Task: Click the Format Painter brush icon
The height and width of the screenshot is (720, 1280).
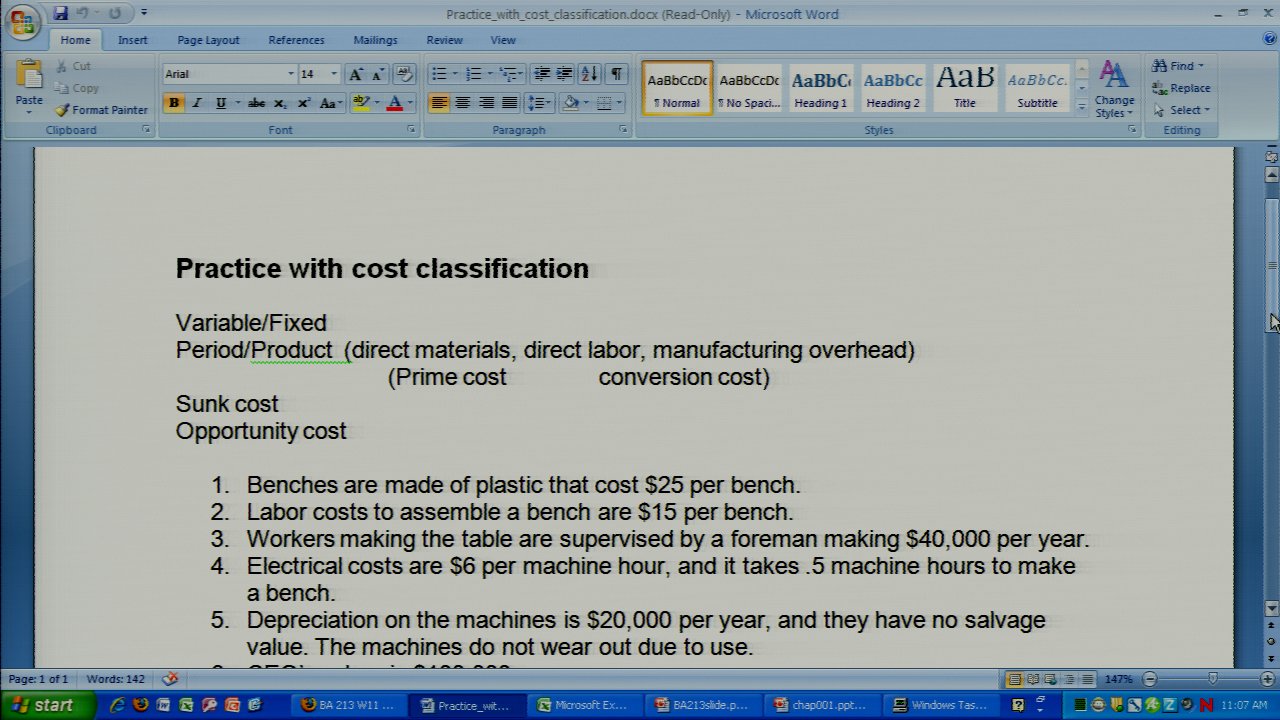Action: point(62,110)
